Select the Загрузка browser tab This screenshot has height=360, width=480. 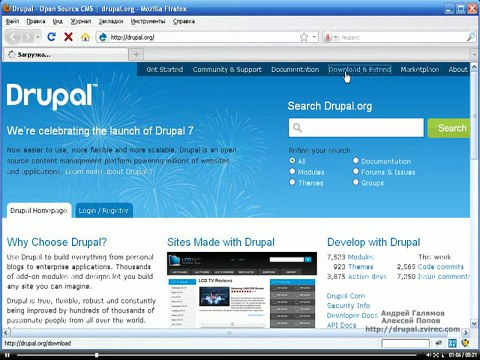[x=65, y=54]
